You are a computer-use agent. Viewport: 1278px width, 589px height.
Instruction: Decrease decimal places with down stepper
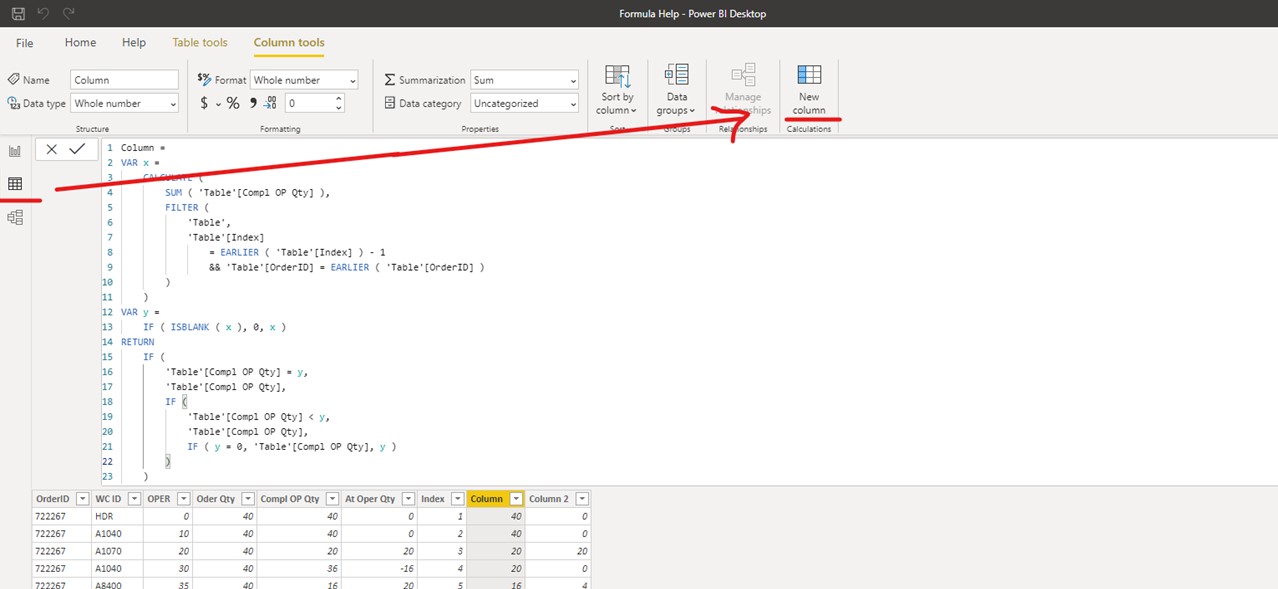click(x=339, y=108)
